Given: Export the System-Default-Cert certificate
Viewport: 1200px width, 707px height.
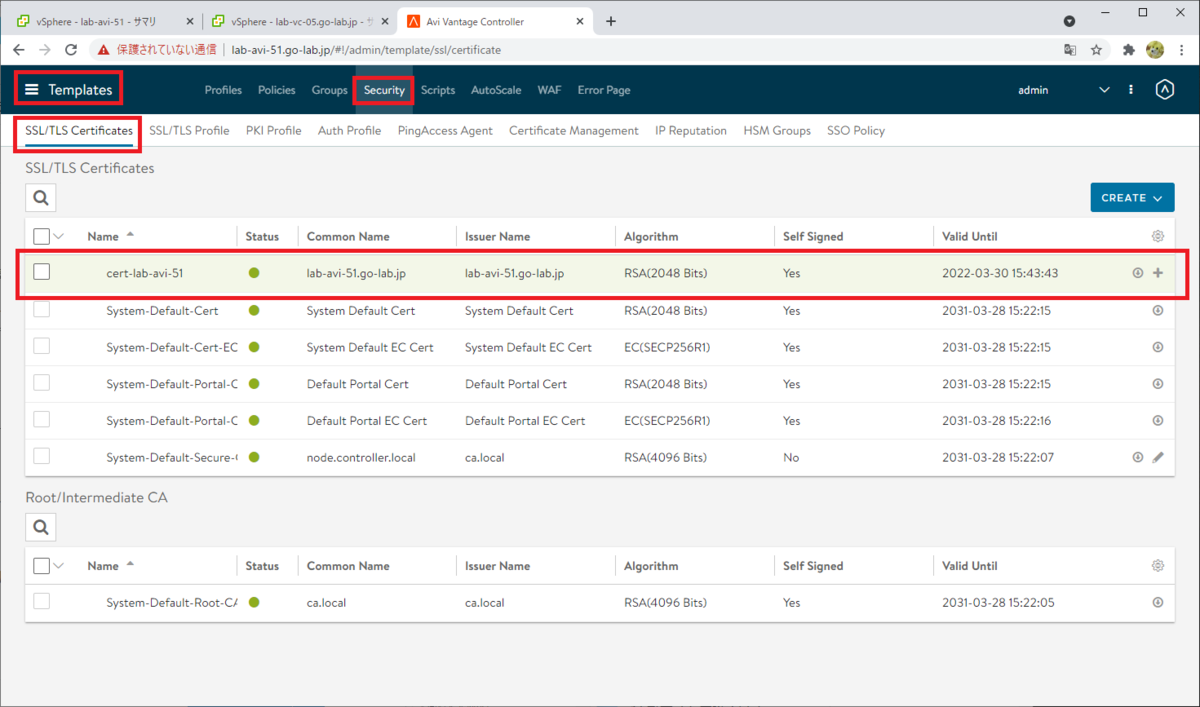Looking at the screenshot, I should (1158, 311).
